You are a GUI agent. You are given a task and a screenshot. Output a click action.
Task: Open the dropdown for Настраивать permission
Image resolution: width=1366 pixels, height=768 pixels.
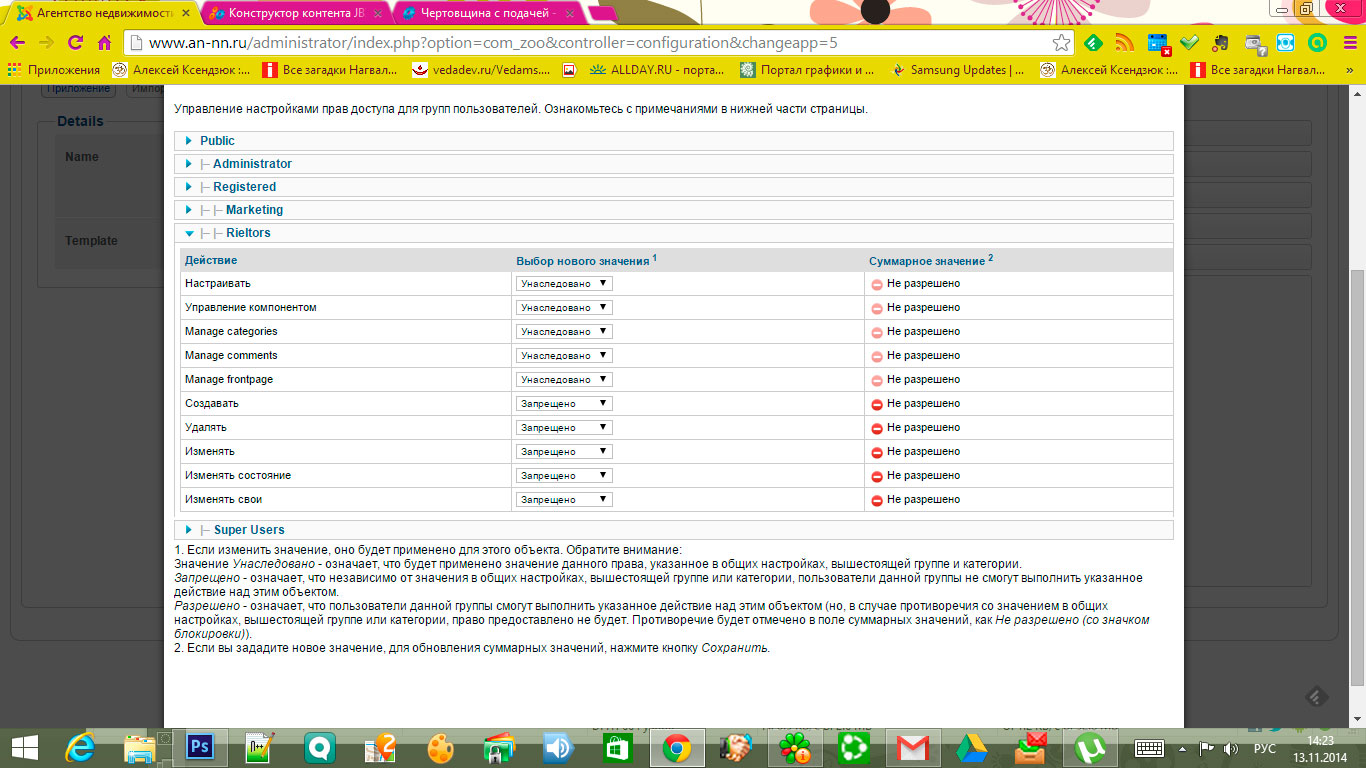click(x=564, y=284)
